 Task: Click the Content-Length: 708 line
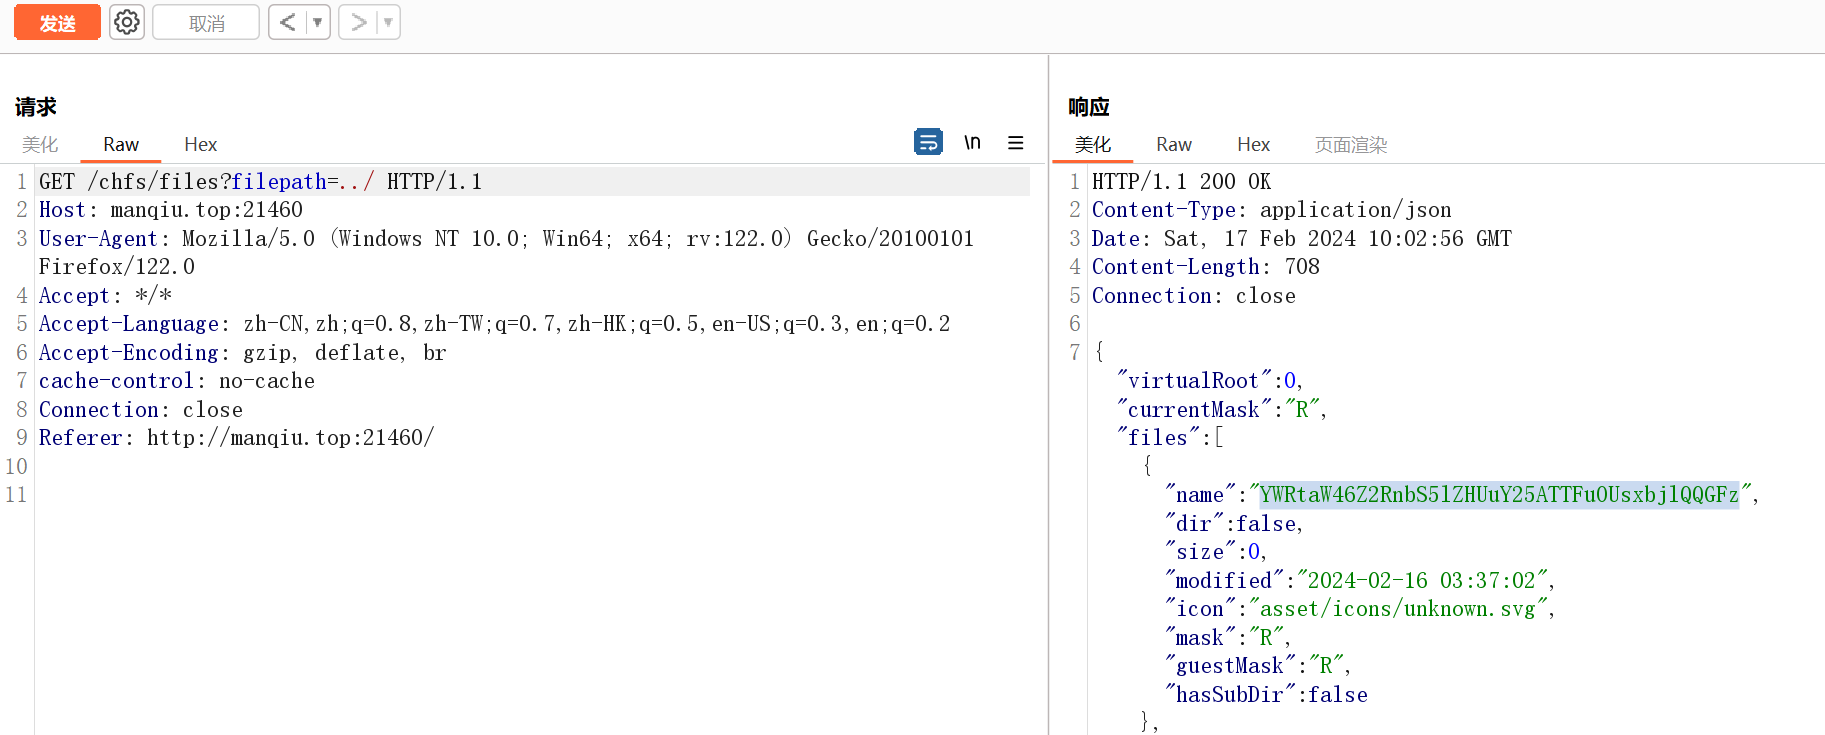pyautogui.click(x=1205, y=267)
